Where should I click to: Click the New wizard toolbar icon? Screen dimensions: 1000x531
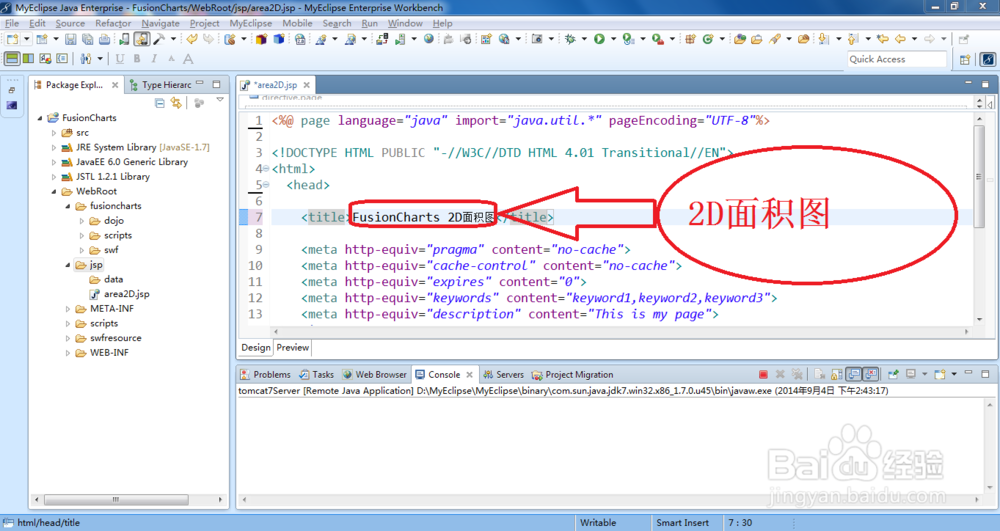pyautogui.click(x=12, y=39)
